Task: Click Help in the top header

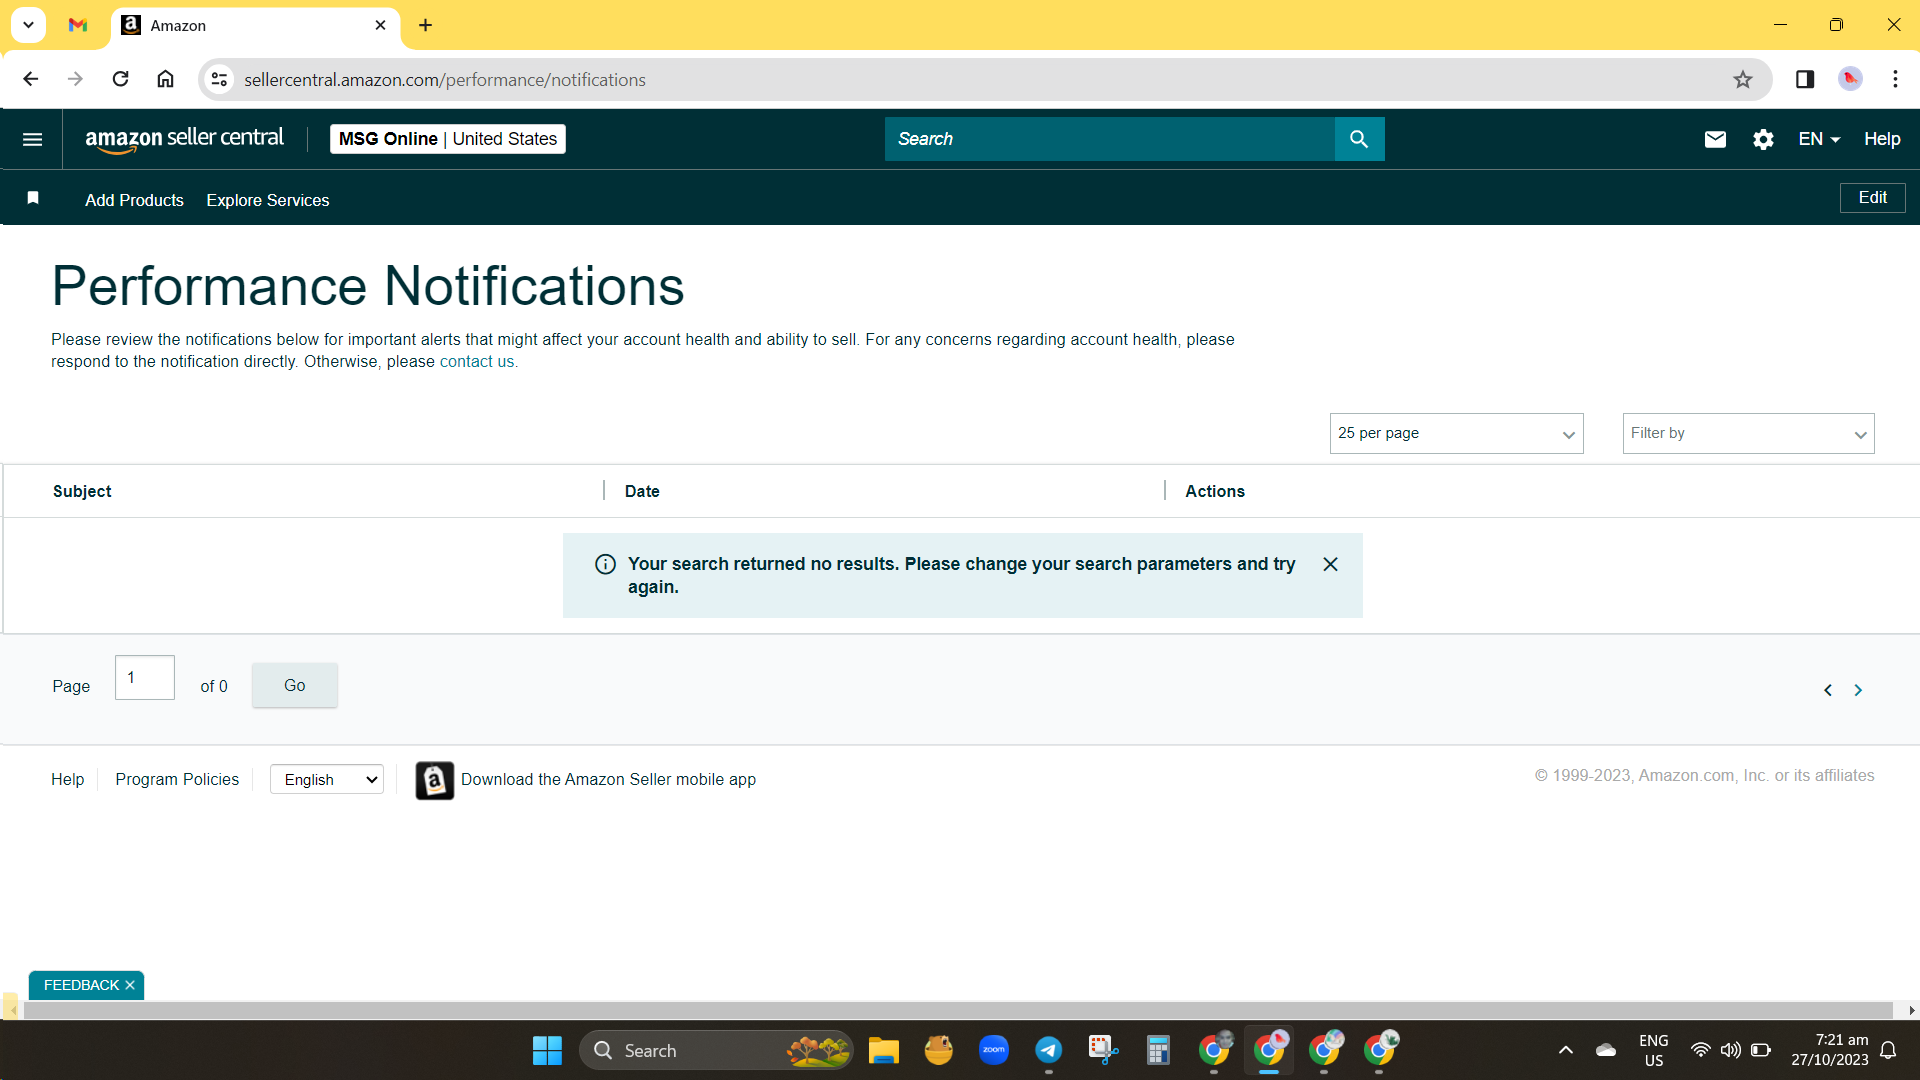Action: (x=1882, y=139)
